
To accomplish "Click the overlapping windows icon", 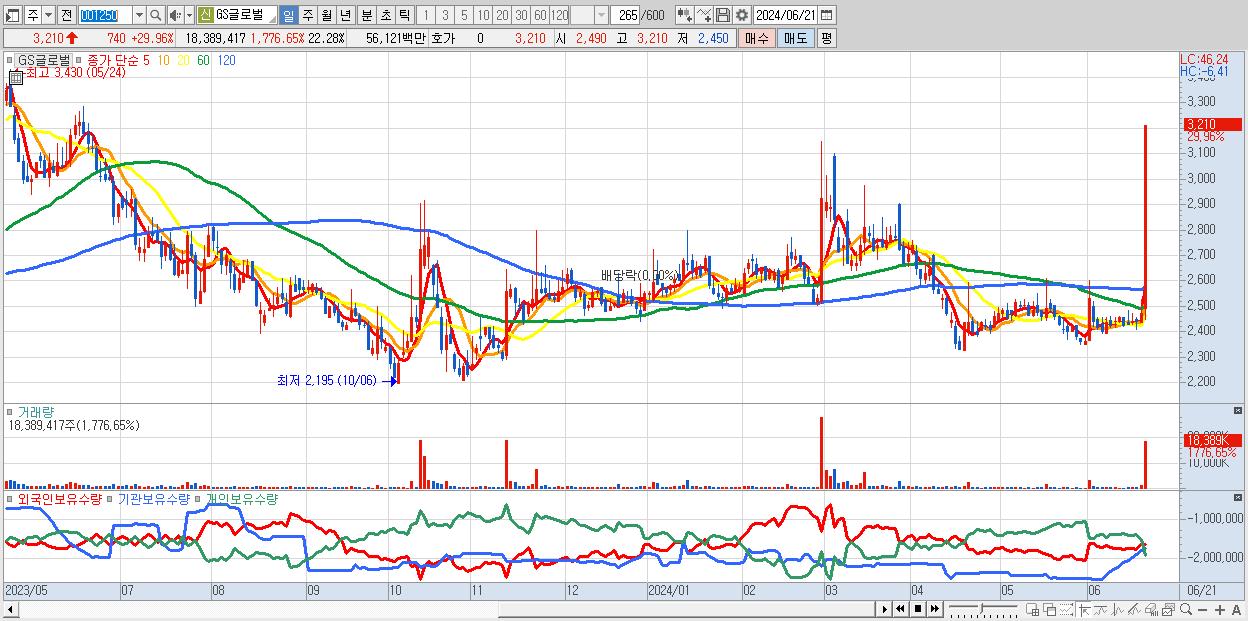I will (1049, 609).
